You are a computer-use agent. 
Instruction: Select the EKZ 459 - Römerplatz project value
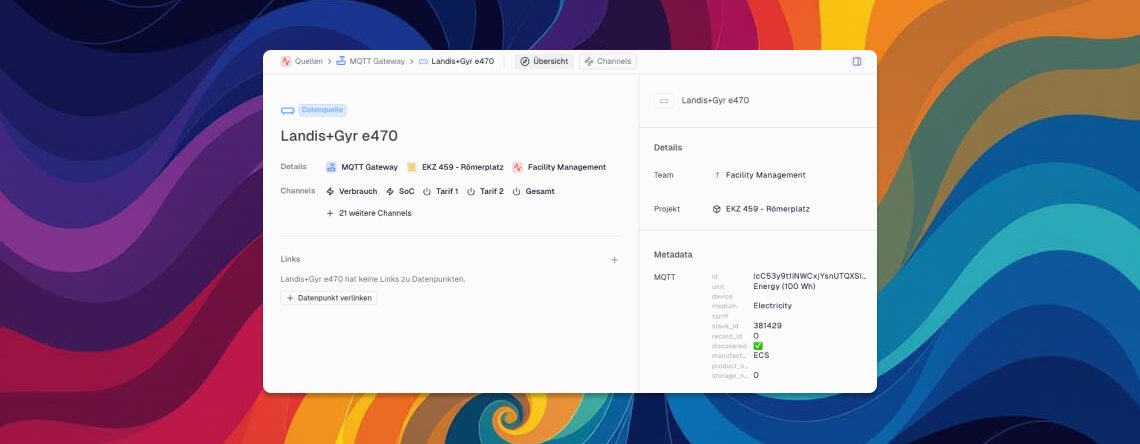tap(768, 209)
